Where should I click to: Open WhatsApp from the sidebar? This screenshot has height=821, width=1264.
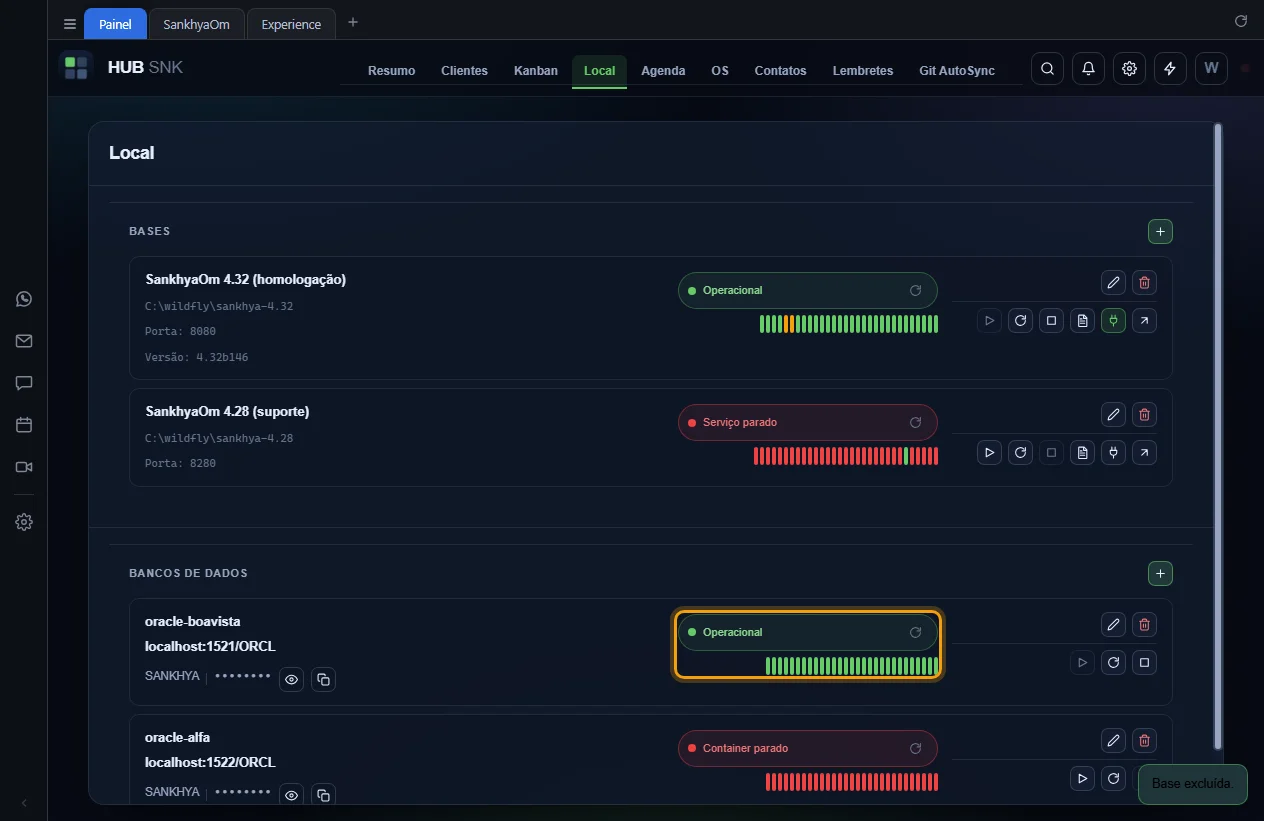24,299
